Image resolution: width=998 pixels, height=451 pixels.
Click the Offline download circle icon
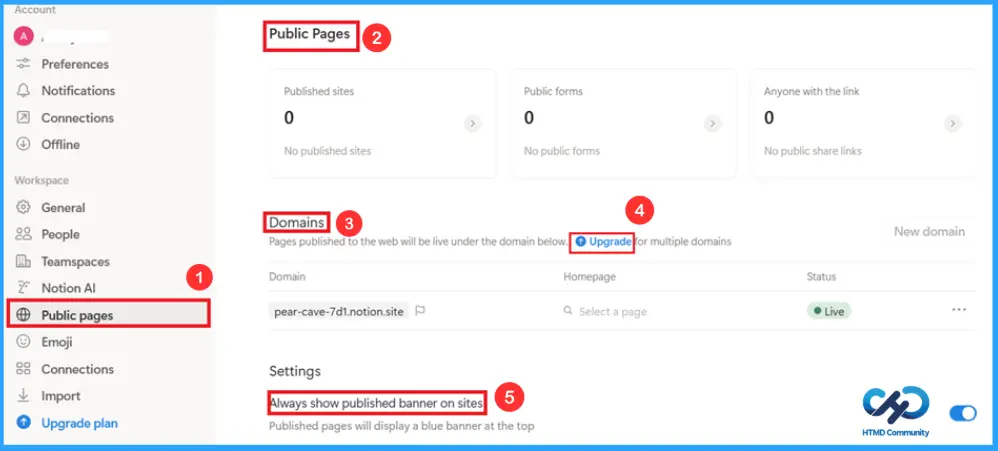pos(24,144)
